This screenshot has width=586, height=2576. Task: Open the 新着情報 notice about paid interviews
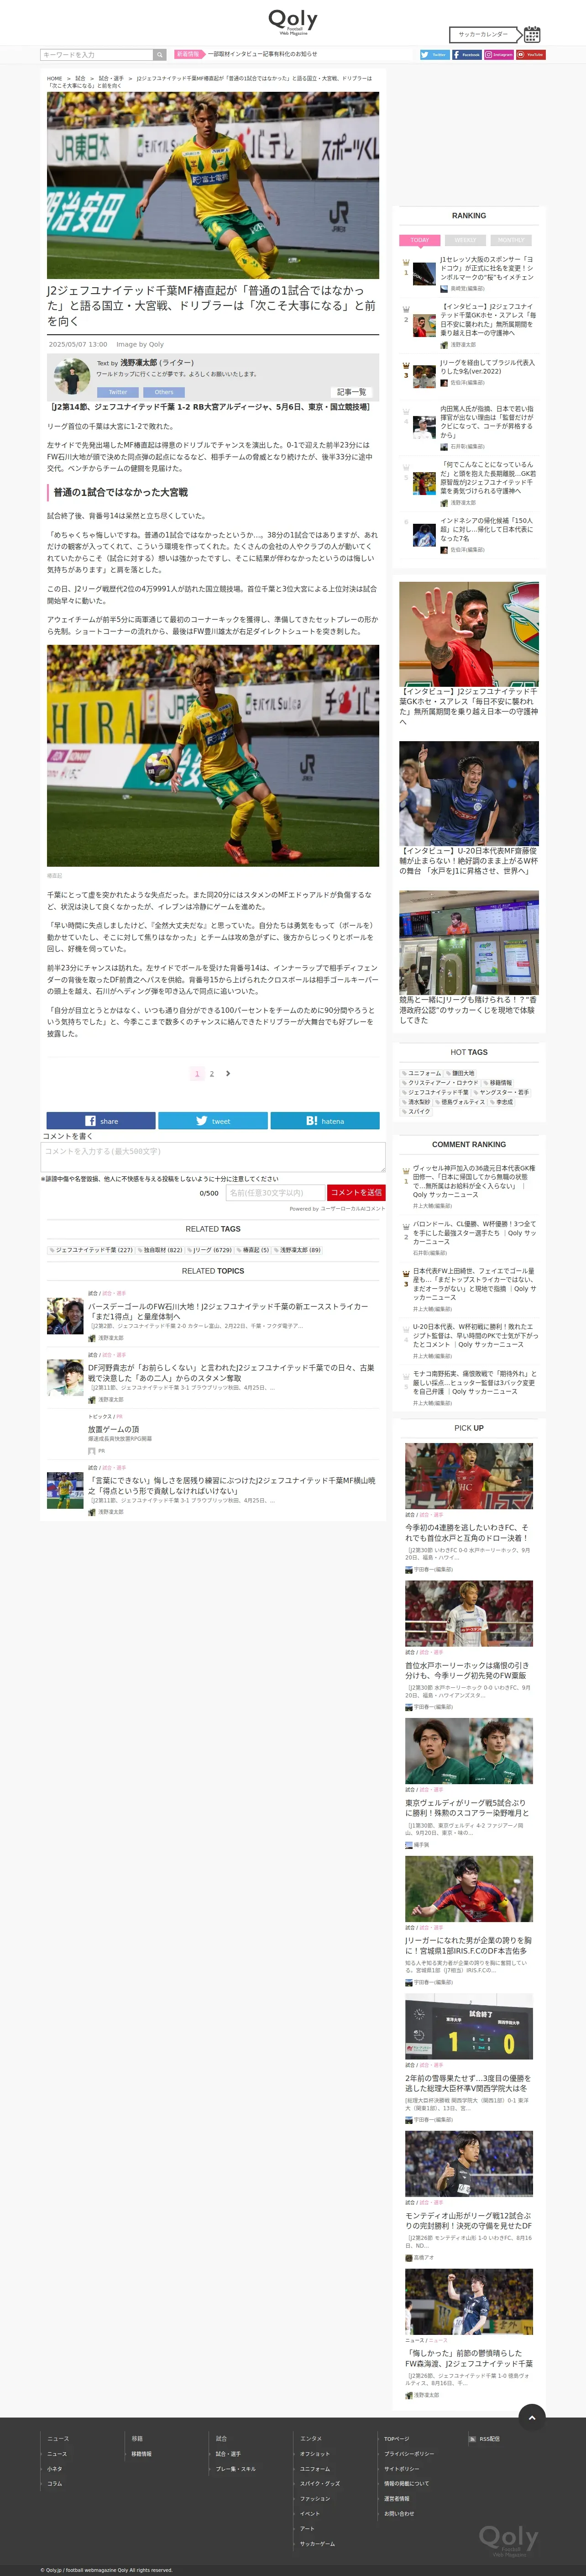click(262, 54)
